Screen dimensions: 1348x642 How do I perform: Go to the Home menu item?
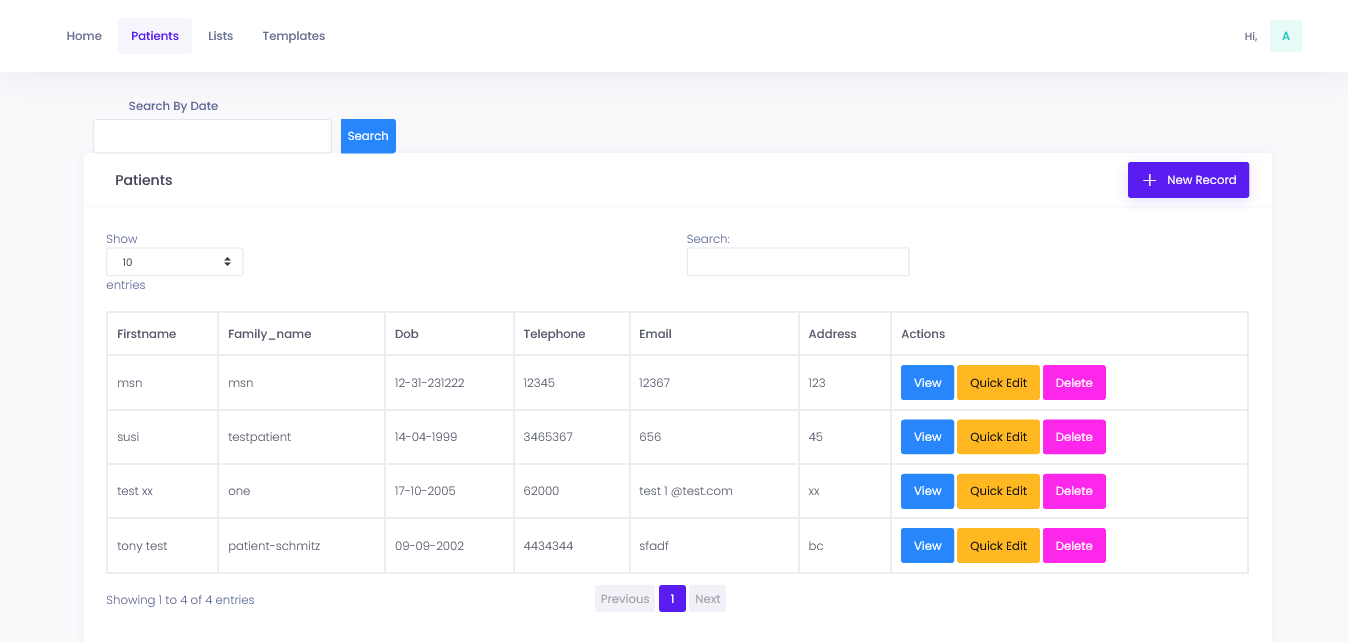click(84, 36)
